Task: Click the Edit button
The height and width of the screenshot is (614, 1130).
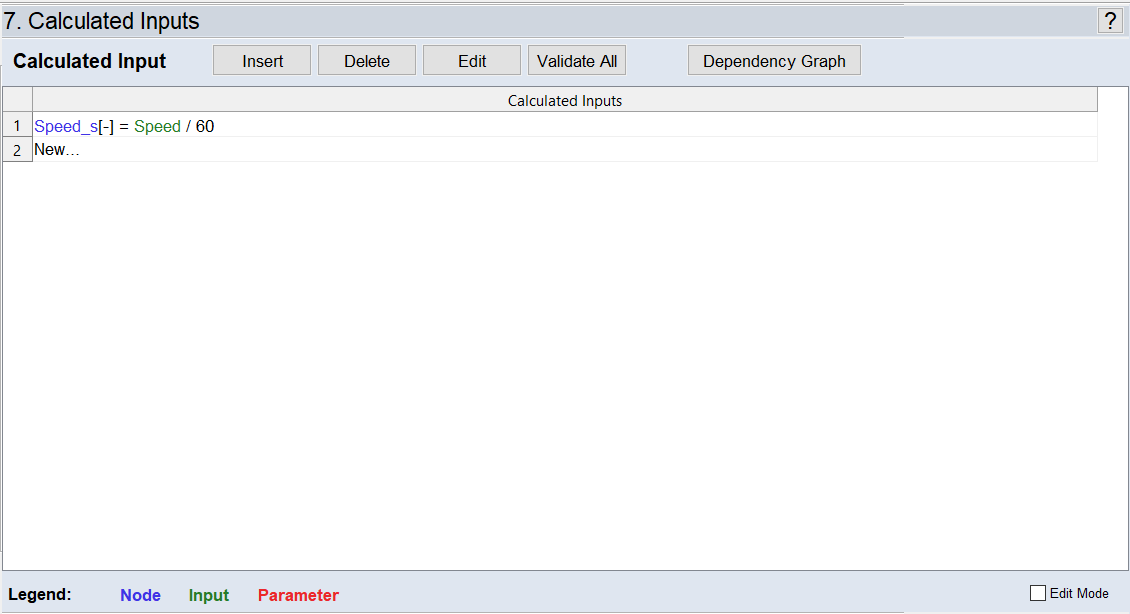Action: [472, 61]
